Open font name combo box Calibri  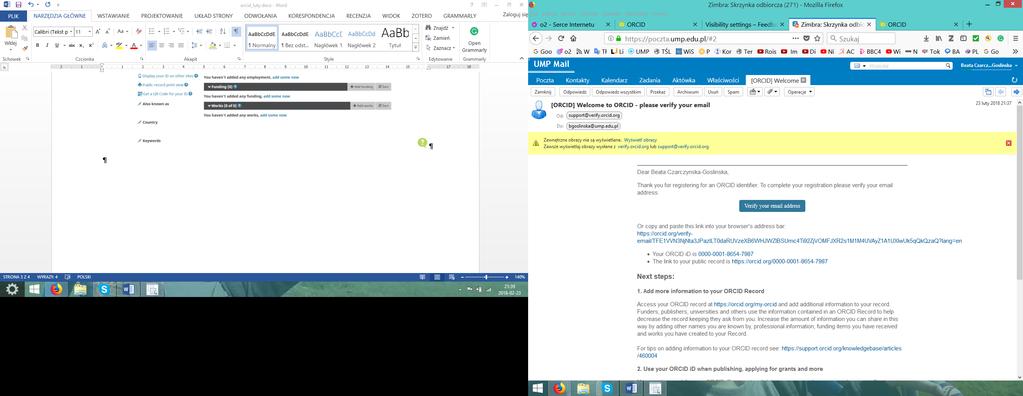pyautogui.click(x=52, y=31)
